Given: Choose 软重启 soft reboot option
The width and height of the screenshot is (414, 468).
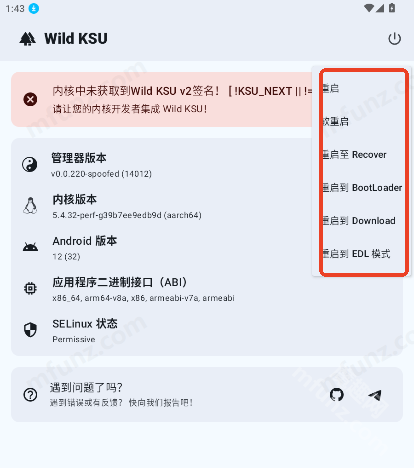Looking at the screenshot, I should [x=362, y=121].
